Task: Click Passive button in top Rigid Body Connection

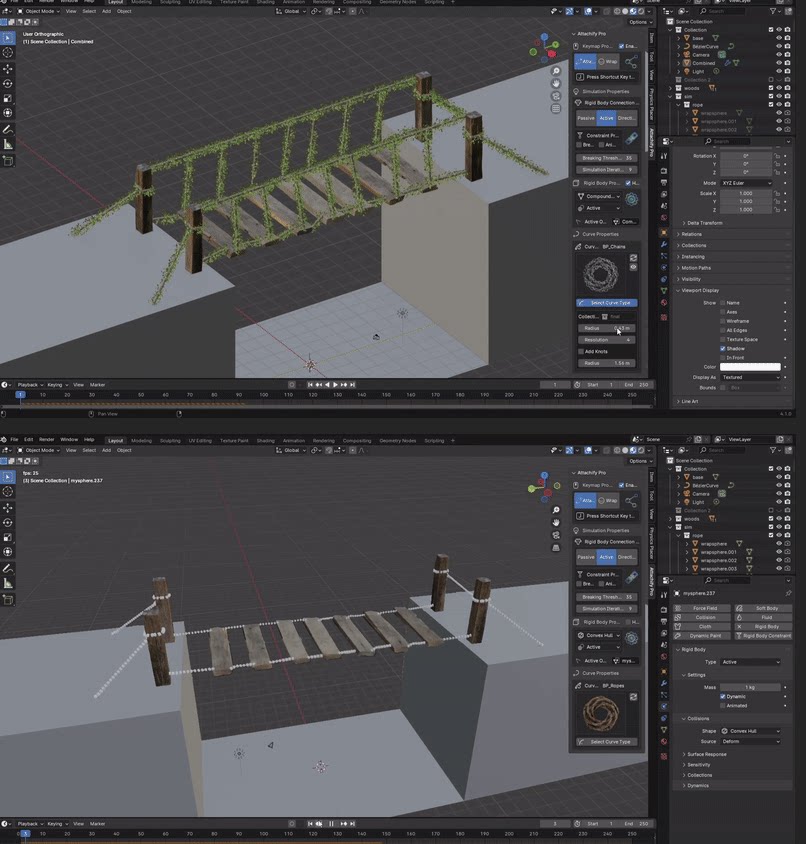Action: pos(586,118)
